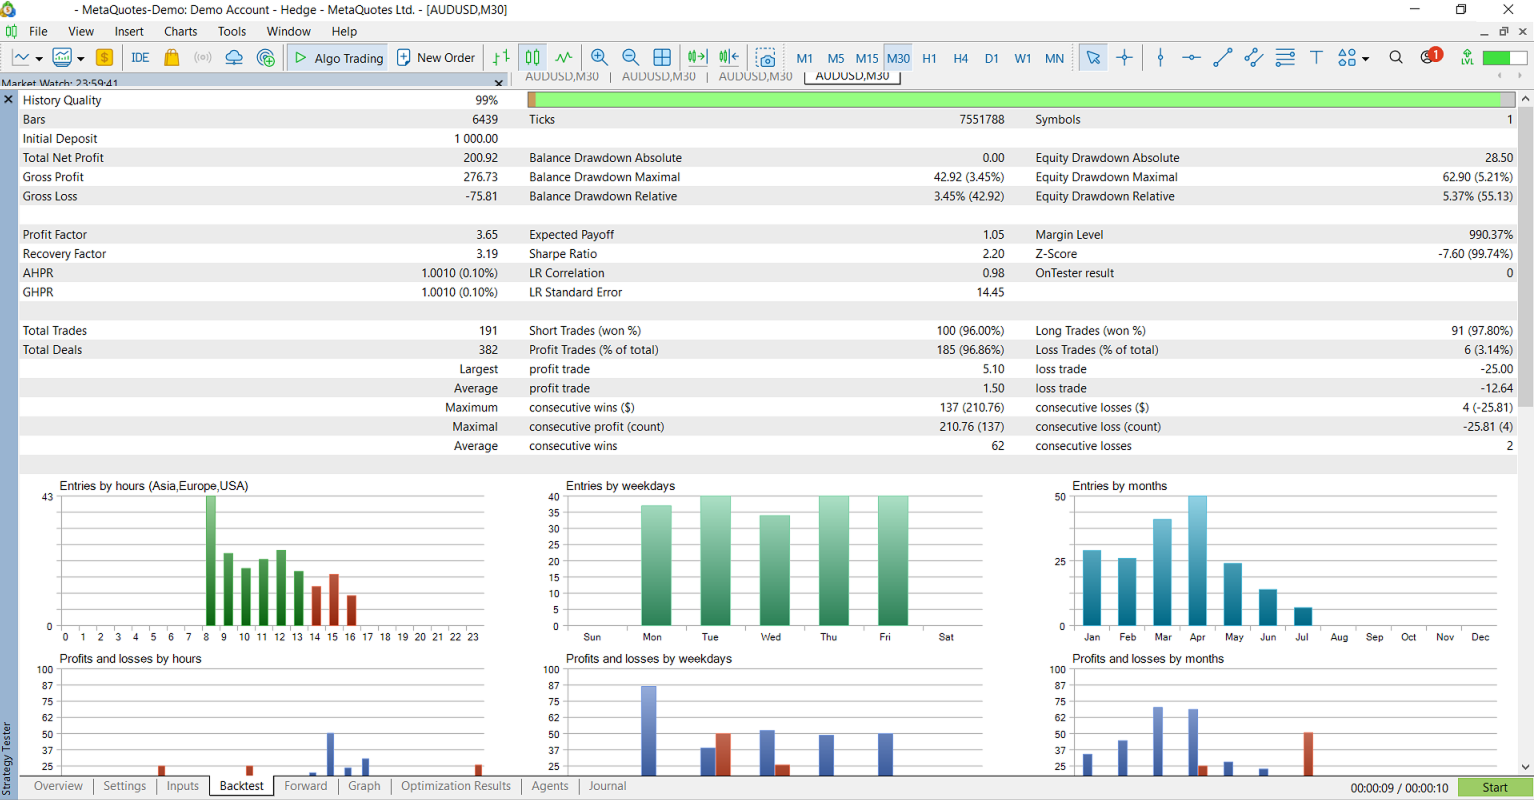The image size is (1534, 800).
Task: Click the zoom in magnifier icon
Action: pos(599,58)
